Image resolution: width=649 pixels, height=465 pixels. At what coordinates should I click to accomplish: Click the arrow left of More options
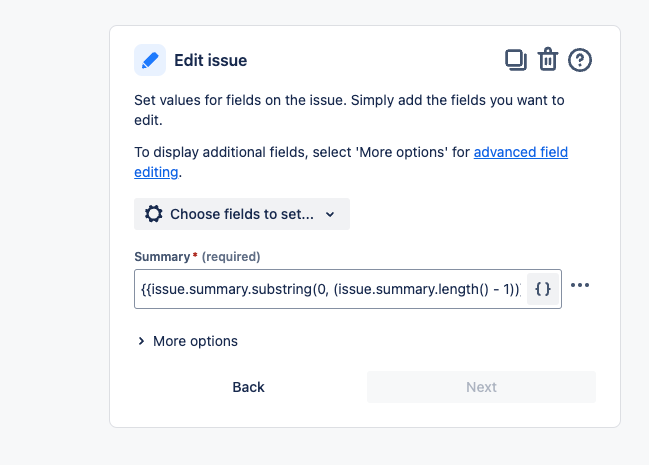pyautogui.click(x=141, y=341)
